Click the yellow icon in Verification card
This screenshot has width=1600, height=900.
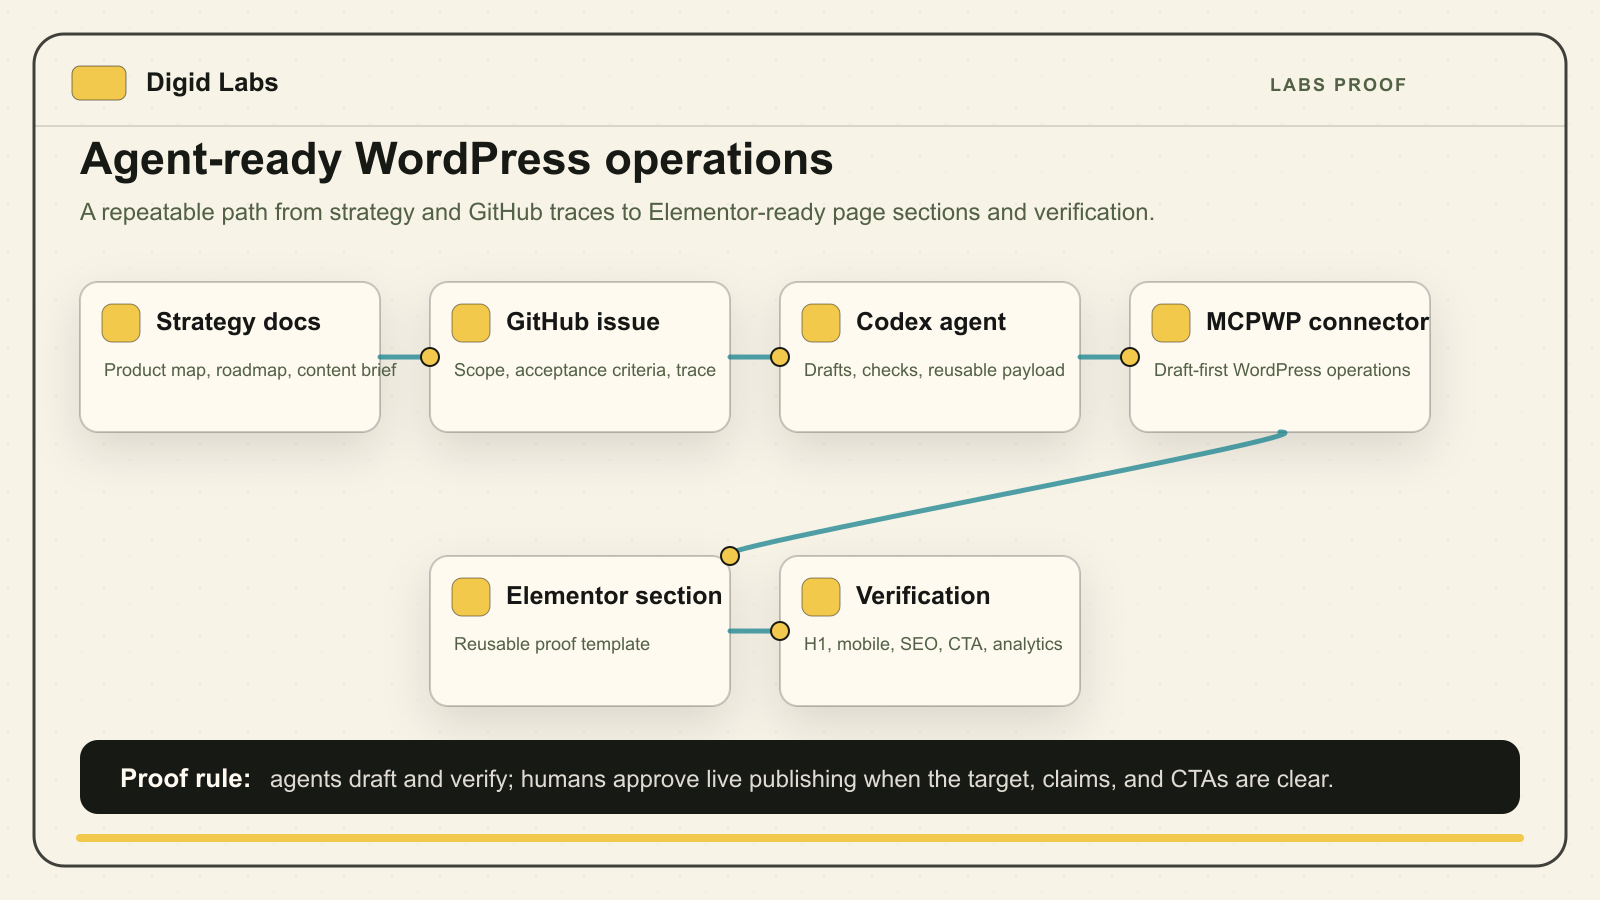click(821, 597)
